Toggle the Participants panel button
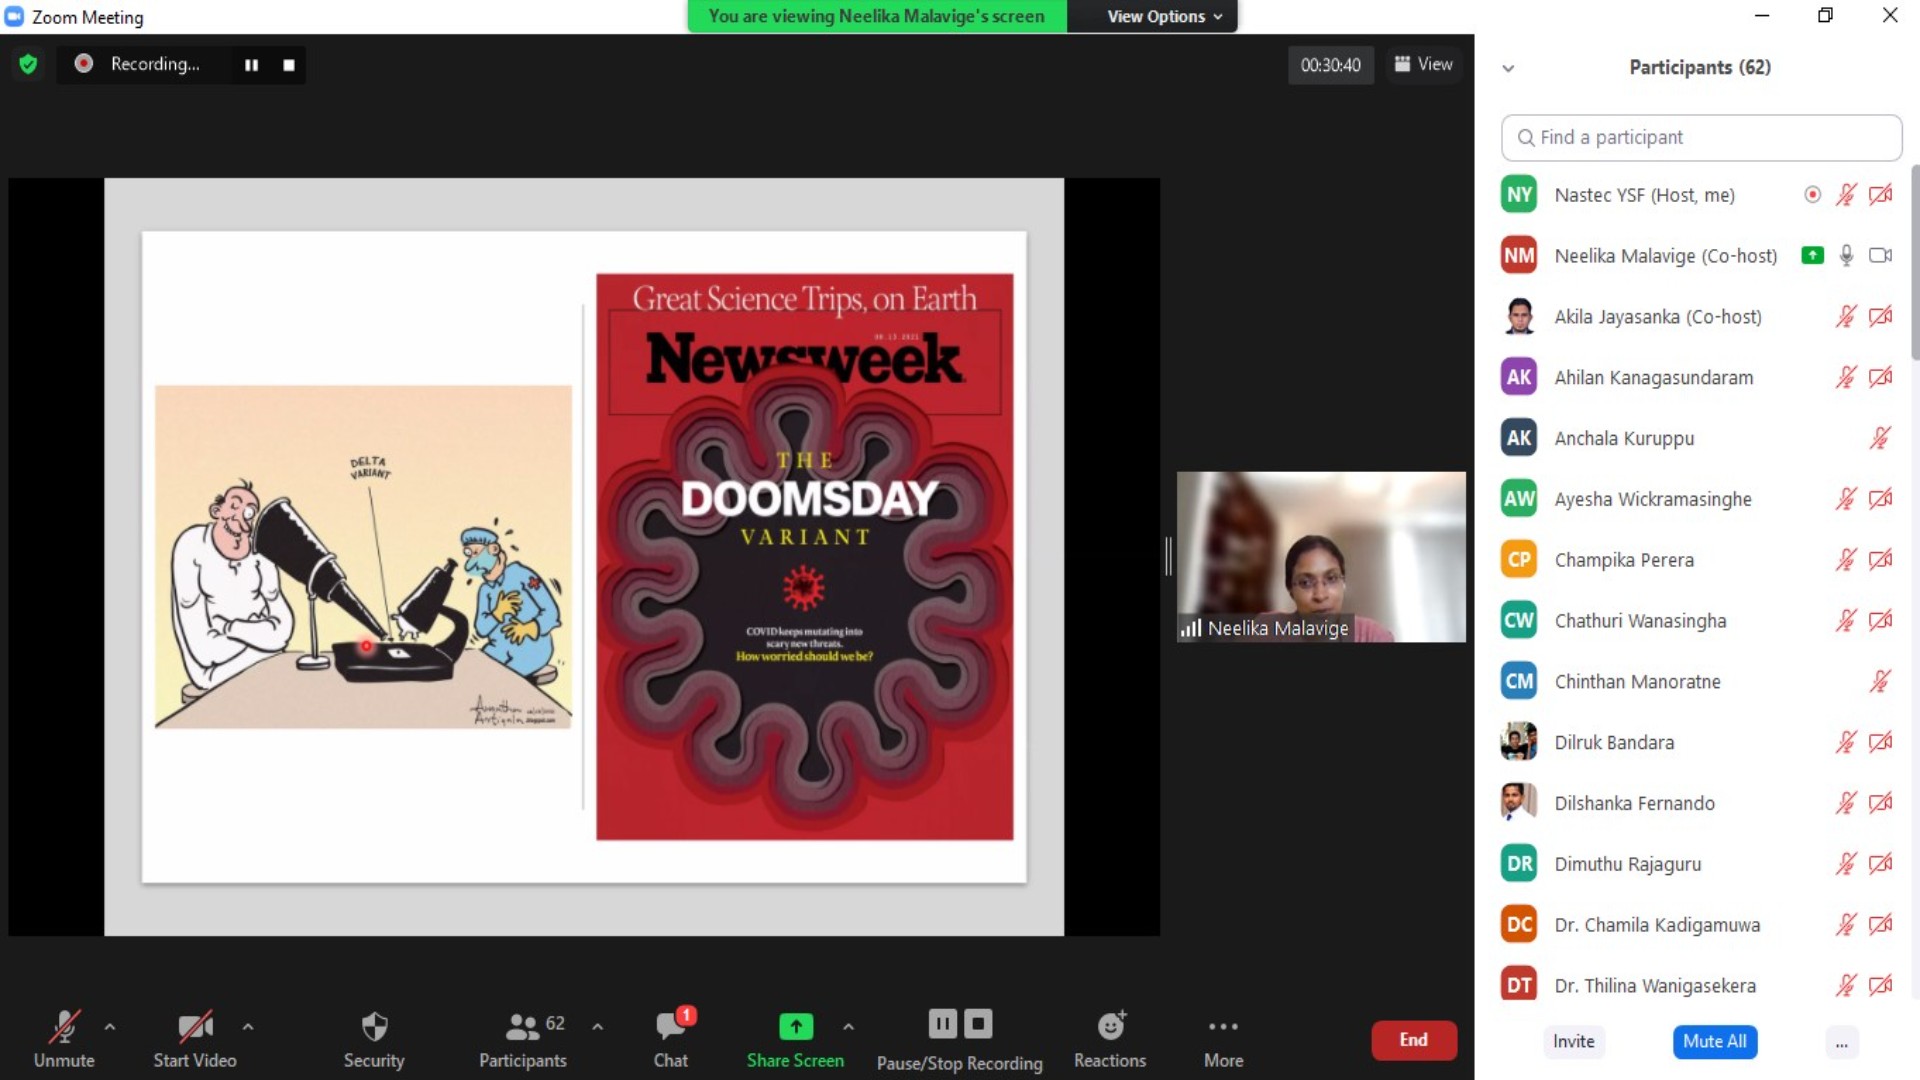This screenshot has height=1080, width=1920. (x=522, y=1040)
